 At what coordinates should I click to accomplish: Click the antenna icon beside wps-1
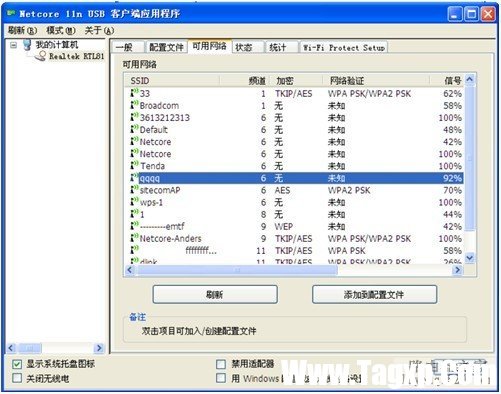(134, 202)
